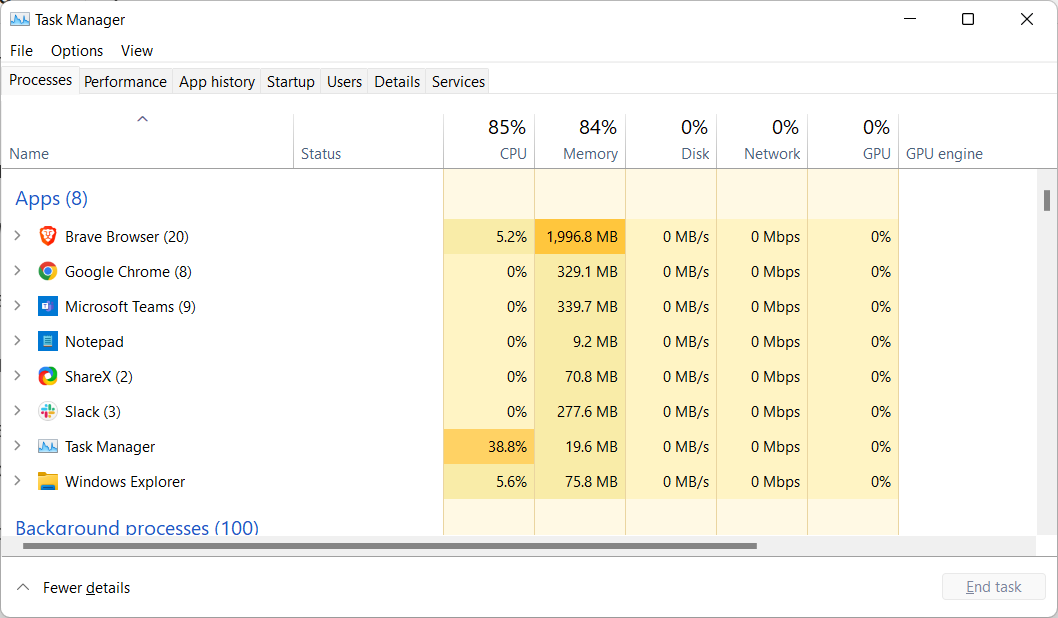Select the Microsoft Teams (9) row name

[130, 307]
